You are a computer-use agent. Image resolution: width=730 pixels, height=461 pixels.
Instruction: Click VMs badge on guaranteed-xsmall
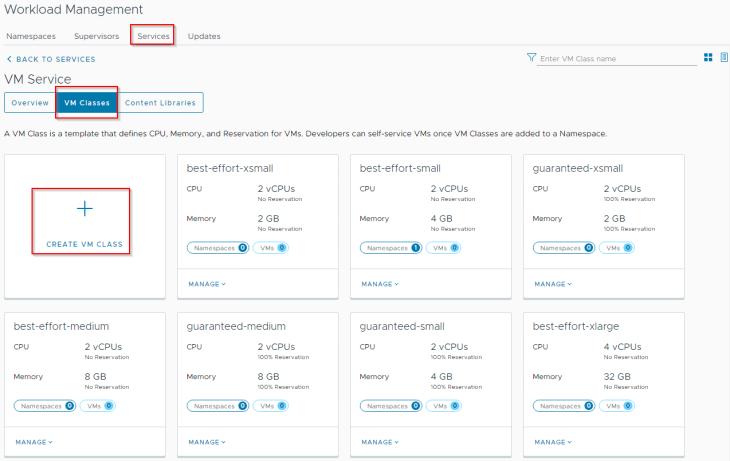[617, 248]
